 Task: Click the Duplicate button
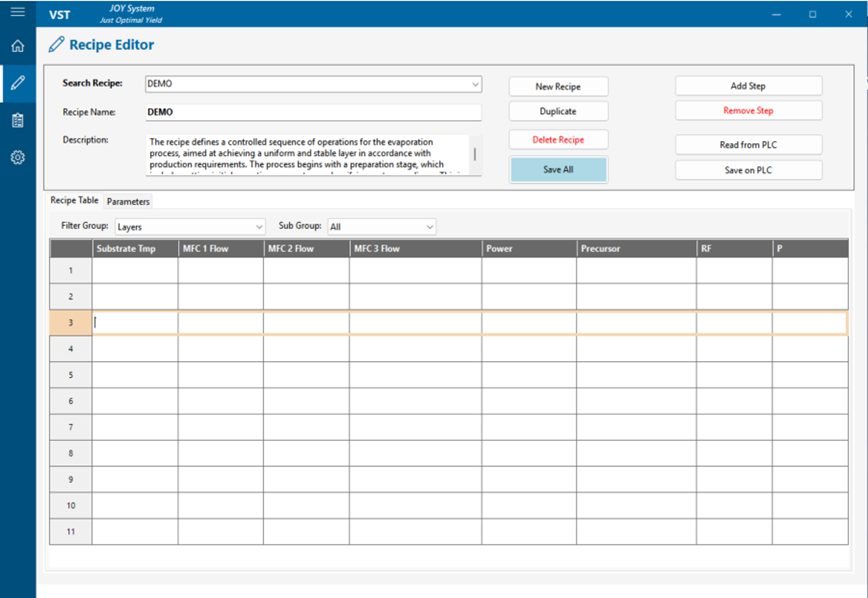click(x=558, y=111)
